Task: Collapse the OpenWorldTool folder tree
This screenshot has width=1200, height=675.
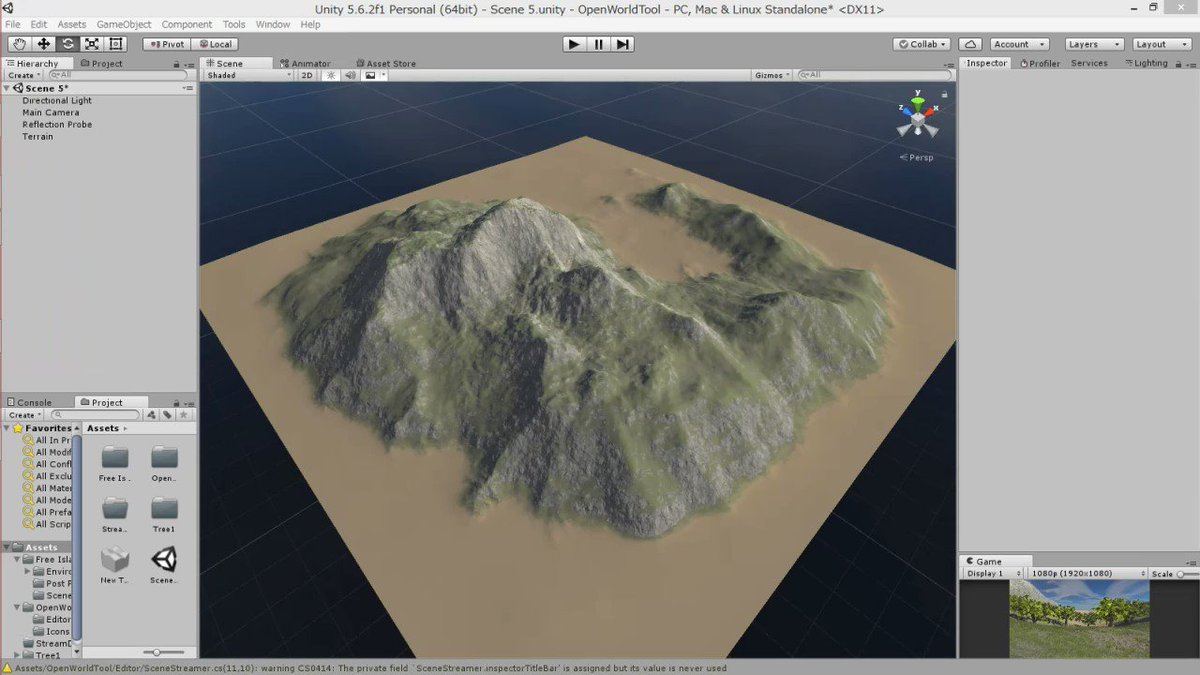Action: tap(18, 607)
